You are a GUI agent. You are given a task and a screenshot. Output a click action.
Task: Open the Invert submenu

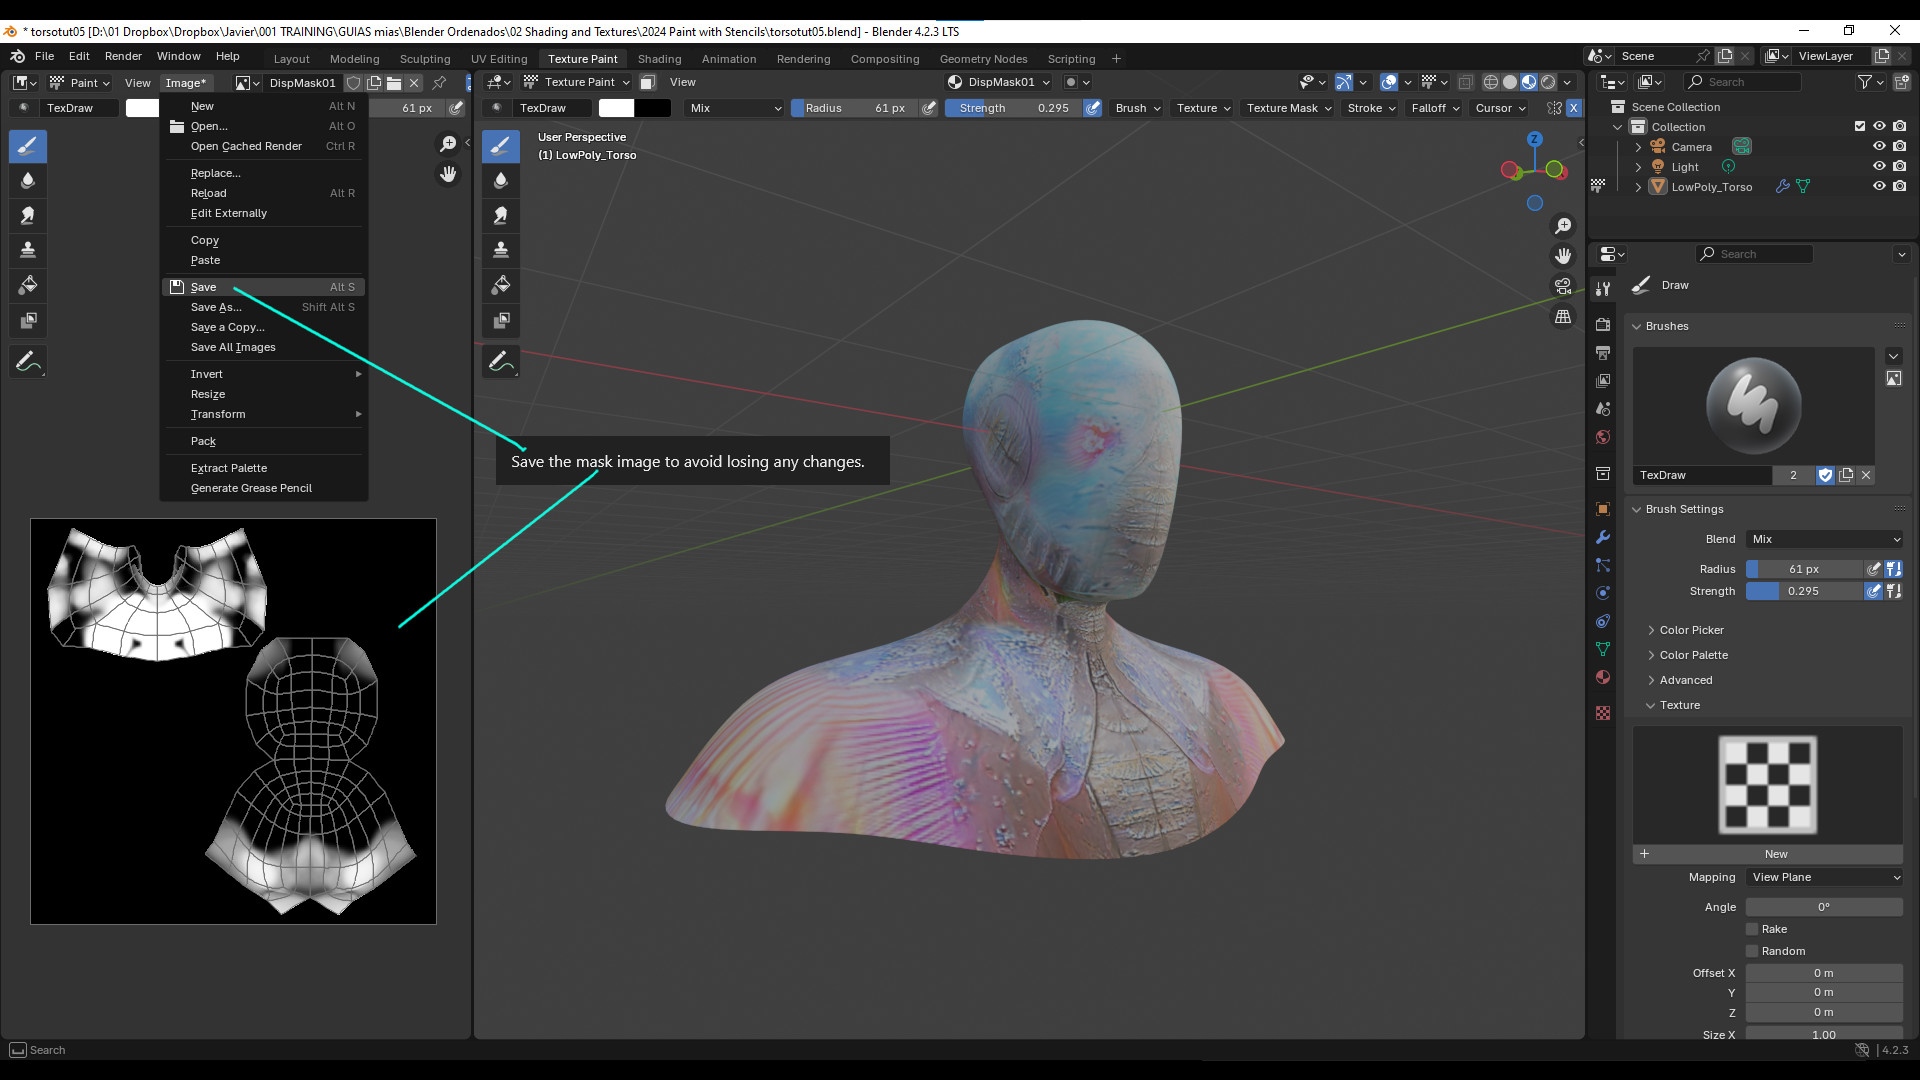pos(264,374)
